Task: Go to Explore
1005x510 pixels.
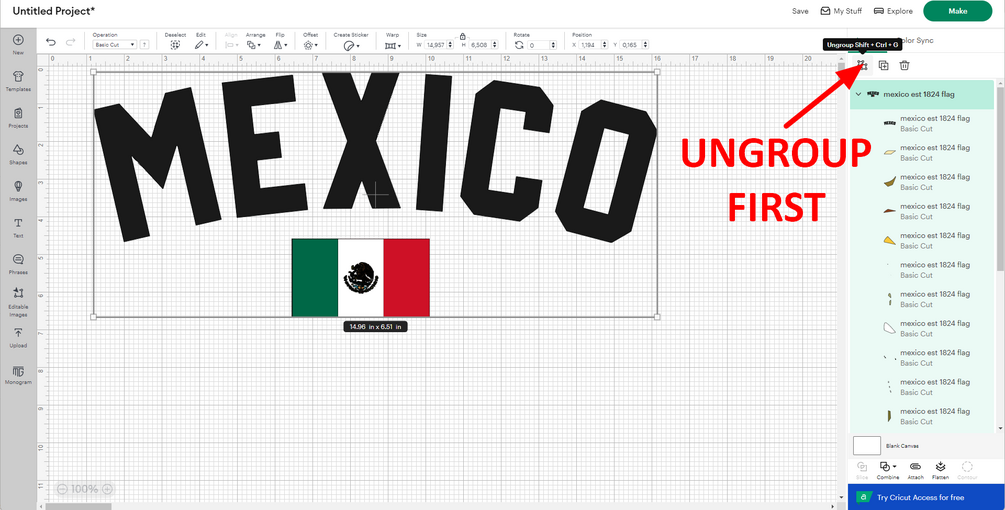Action: pos(893,11)
